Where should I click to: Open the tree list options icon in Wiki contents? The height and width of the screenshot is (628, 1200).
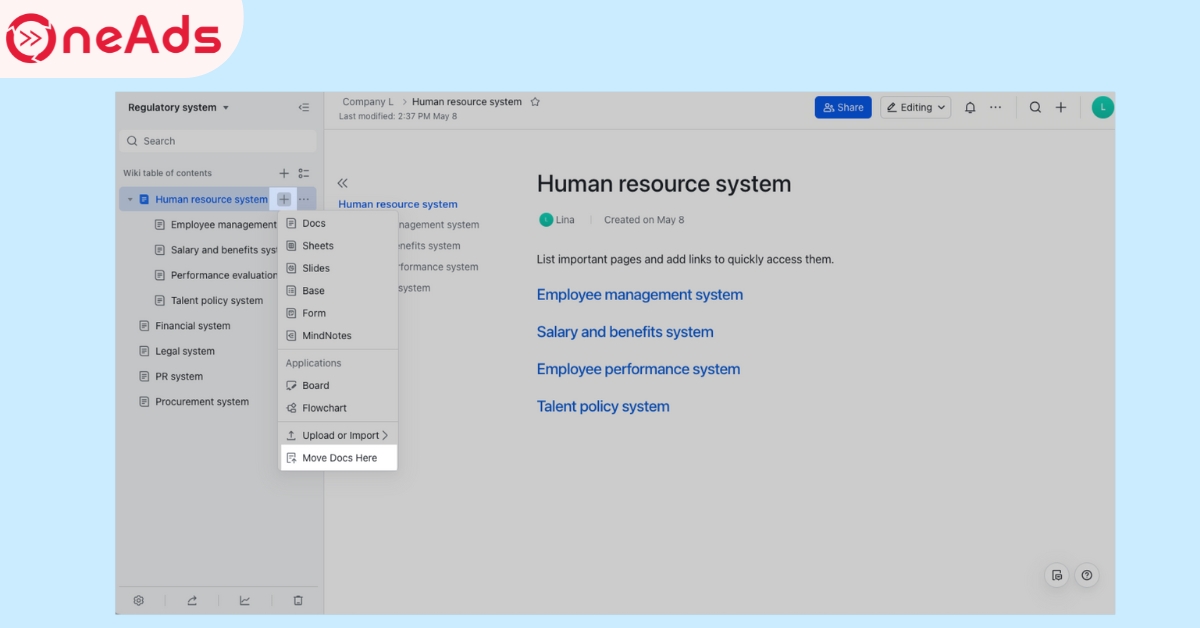[304, 173]
